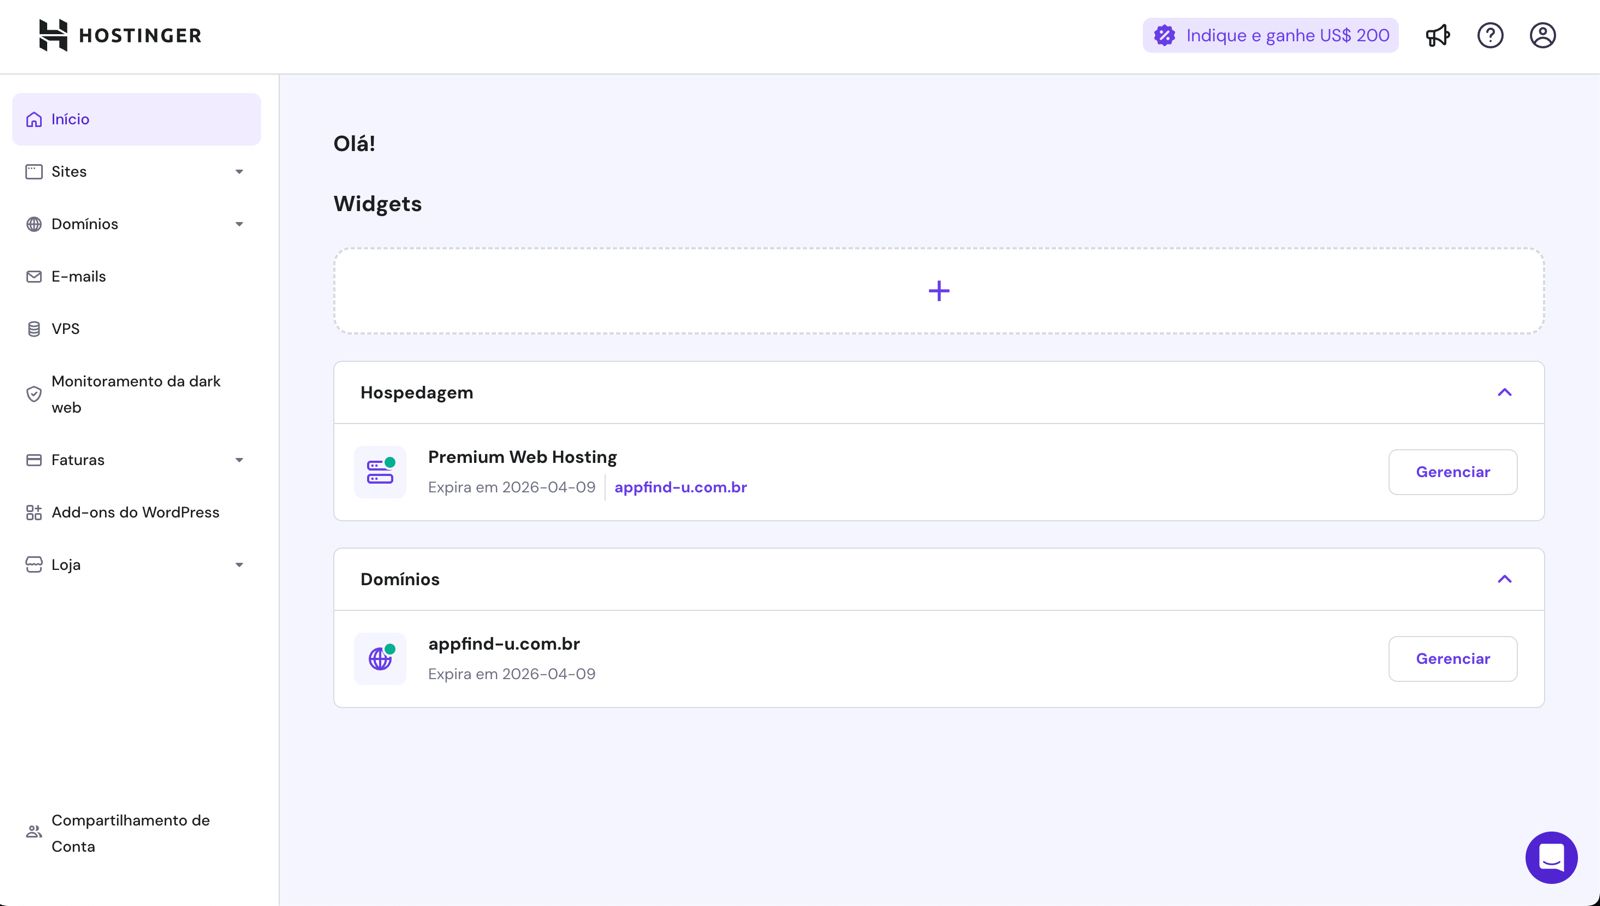
Task: Add a new widget with plus icon
Action: [x=938, y=291]
